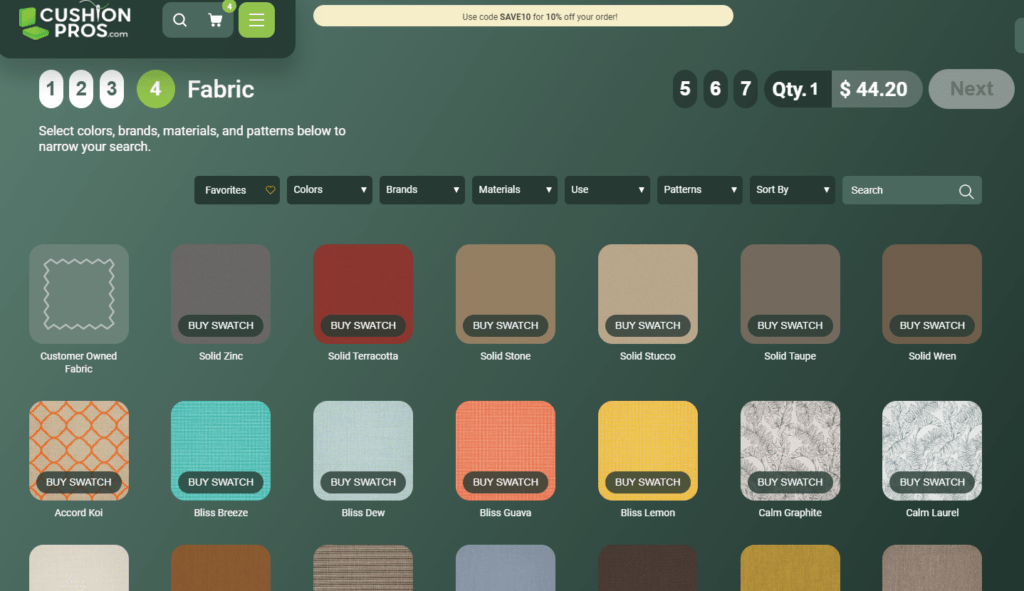Select the Bliss Lemon yellow fabric swatch
The height and width of the screenshot is (591, 1024).
tap(647, 440)
